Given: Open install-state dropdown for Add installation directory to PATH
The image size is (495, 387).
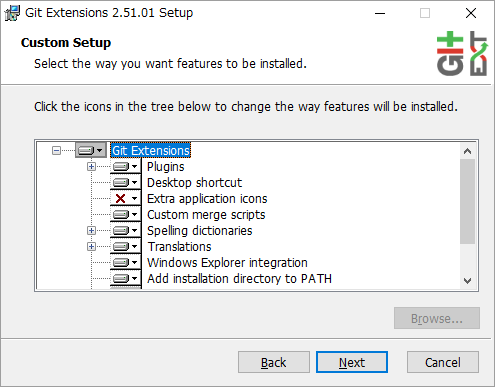Looking at the screenshot, I should (126, 278).
